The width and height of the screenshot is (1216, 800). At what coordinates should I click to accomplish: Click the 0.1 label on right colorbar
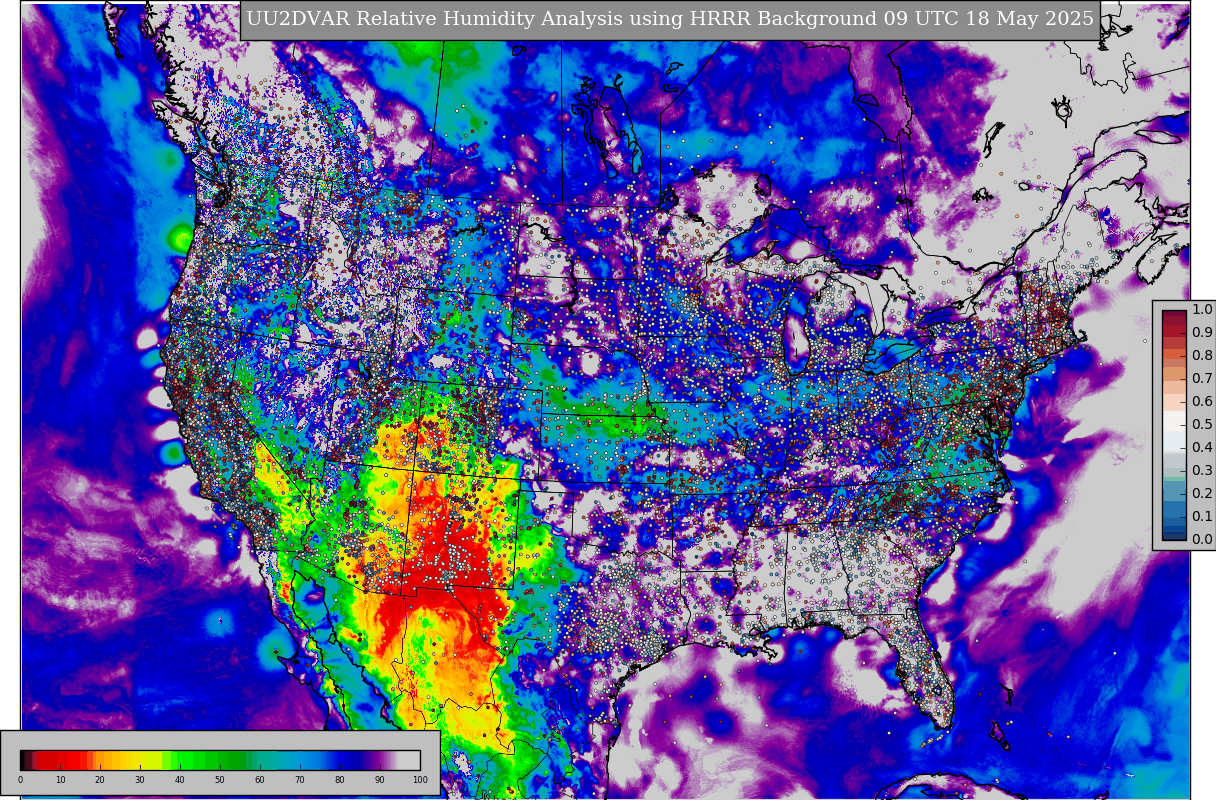(1202, 517)
